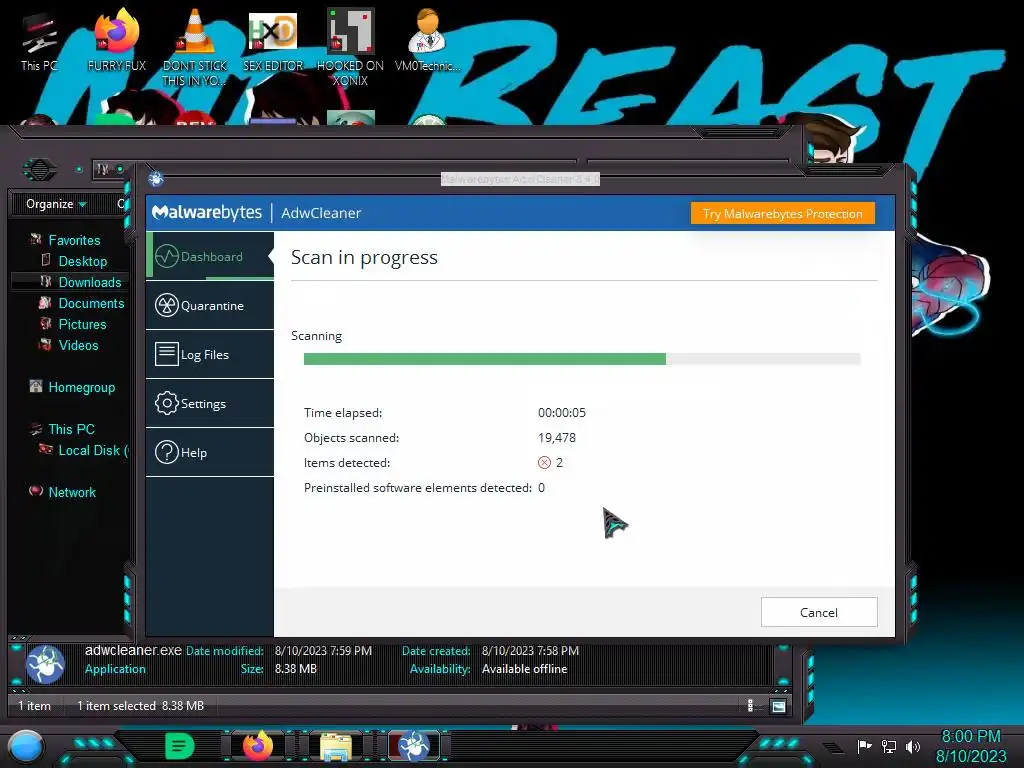The height and width of the screenshot is (768, 1024).
Task: Click the AdwCleaner title bar bug icon
Action: click(155, 178)
